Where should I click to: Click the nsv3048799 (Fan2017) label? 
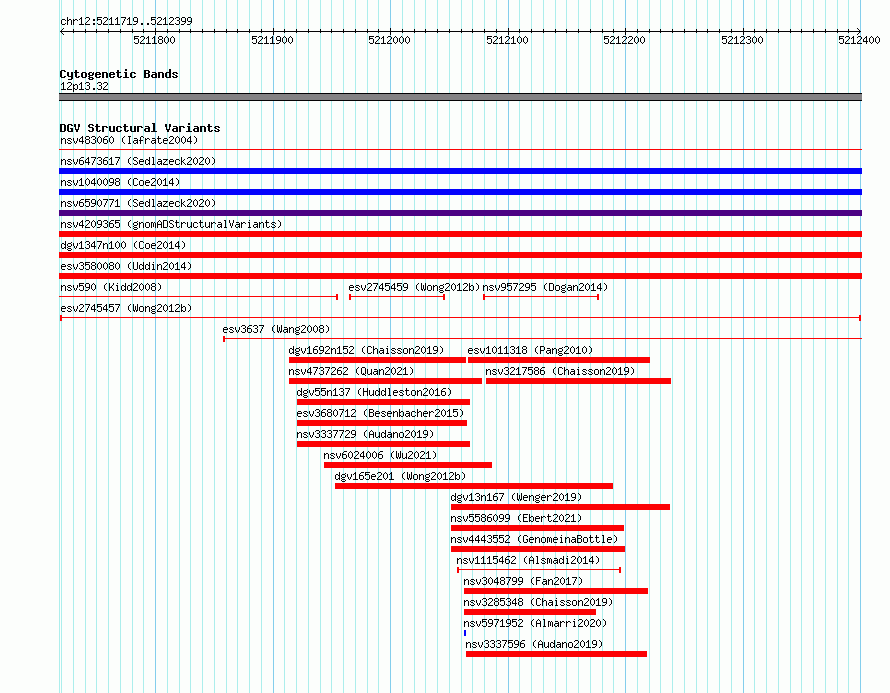523,581
